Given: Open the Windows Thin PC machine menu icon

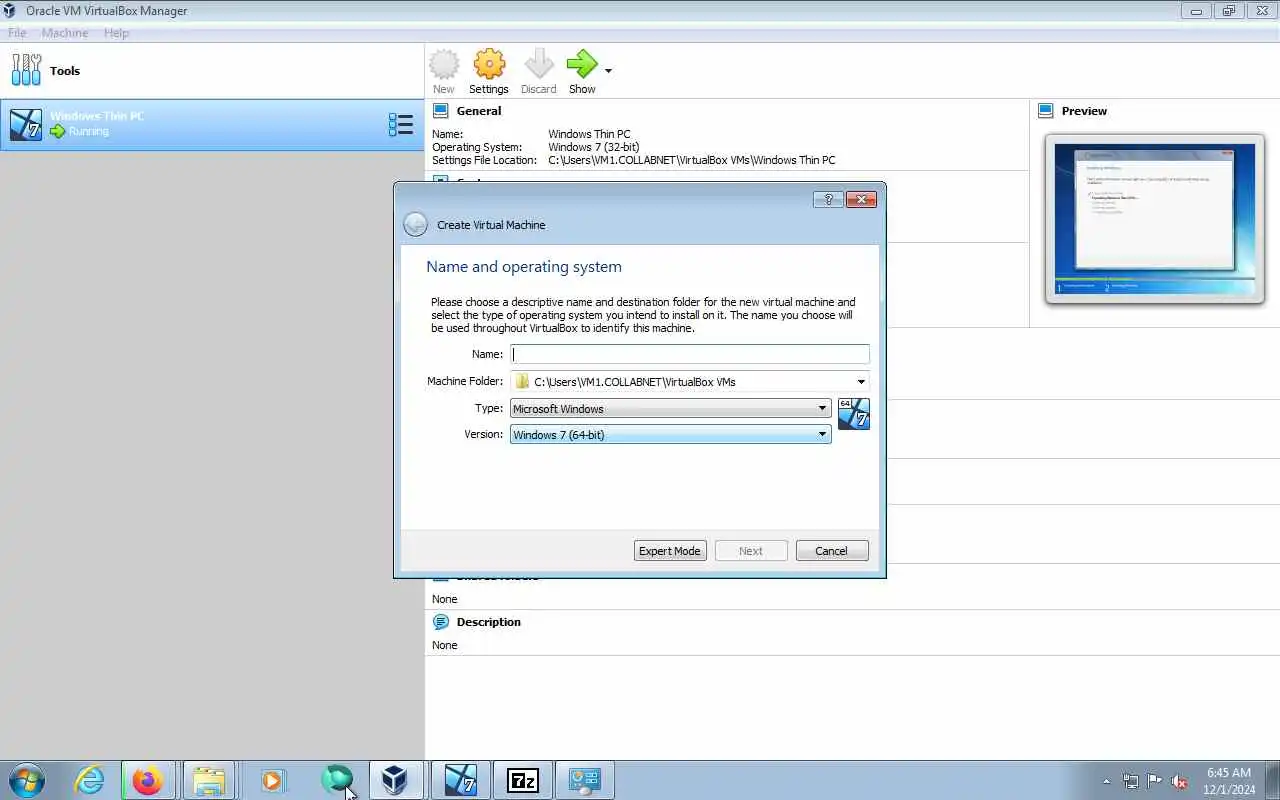Looking at the screenshot, I should tap(400, 125).
